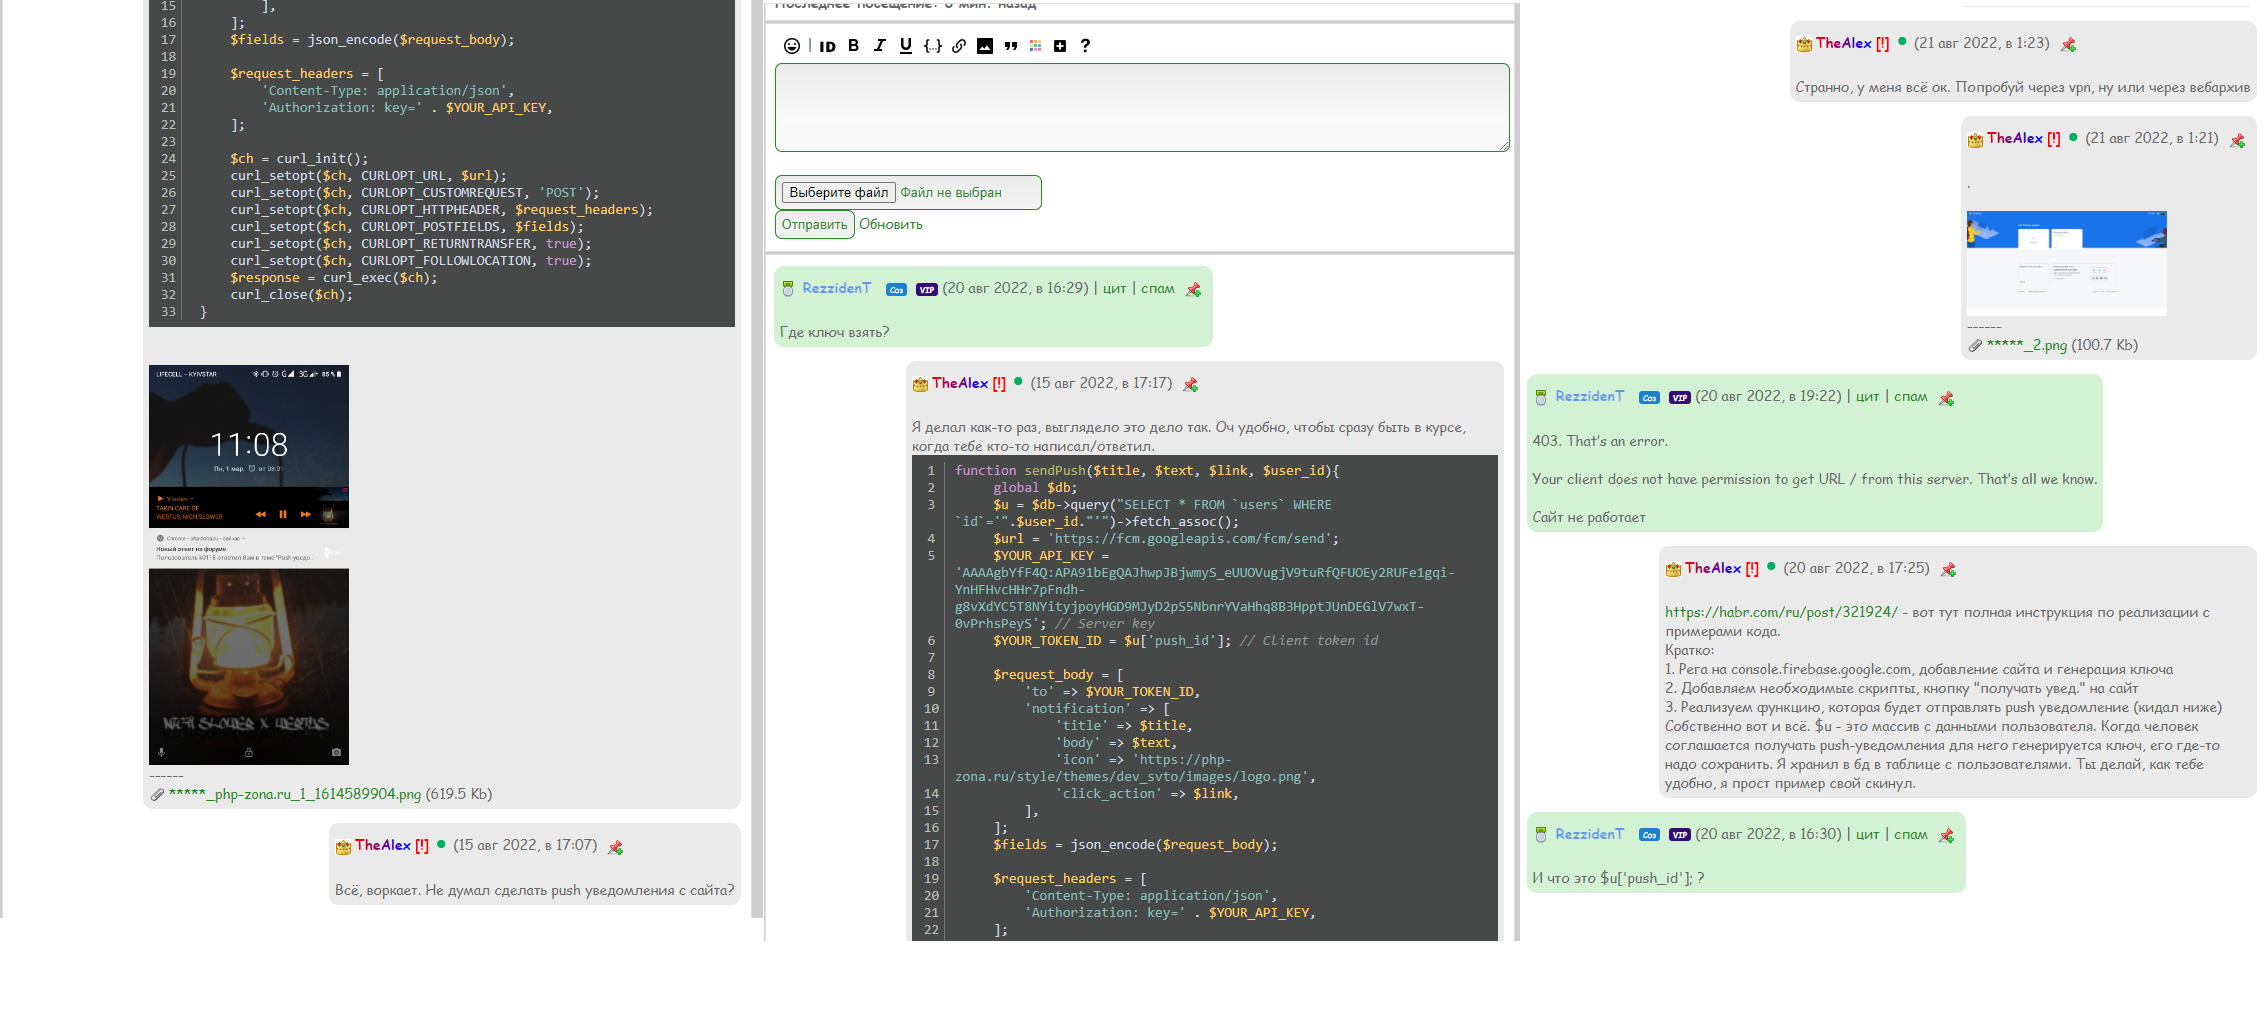The image size is (2264, 1012).
Task: Apply italic formatting in editor
Action: 879,46
